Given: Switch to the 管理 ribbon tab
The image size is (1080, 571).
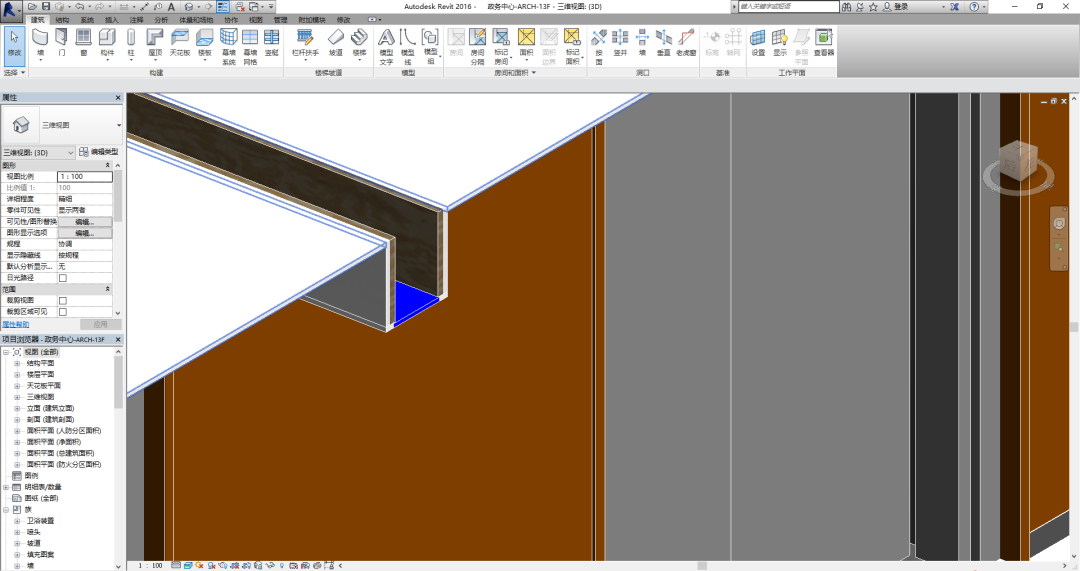Looking at the screenshot, I should (x=280, y=20).
